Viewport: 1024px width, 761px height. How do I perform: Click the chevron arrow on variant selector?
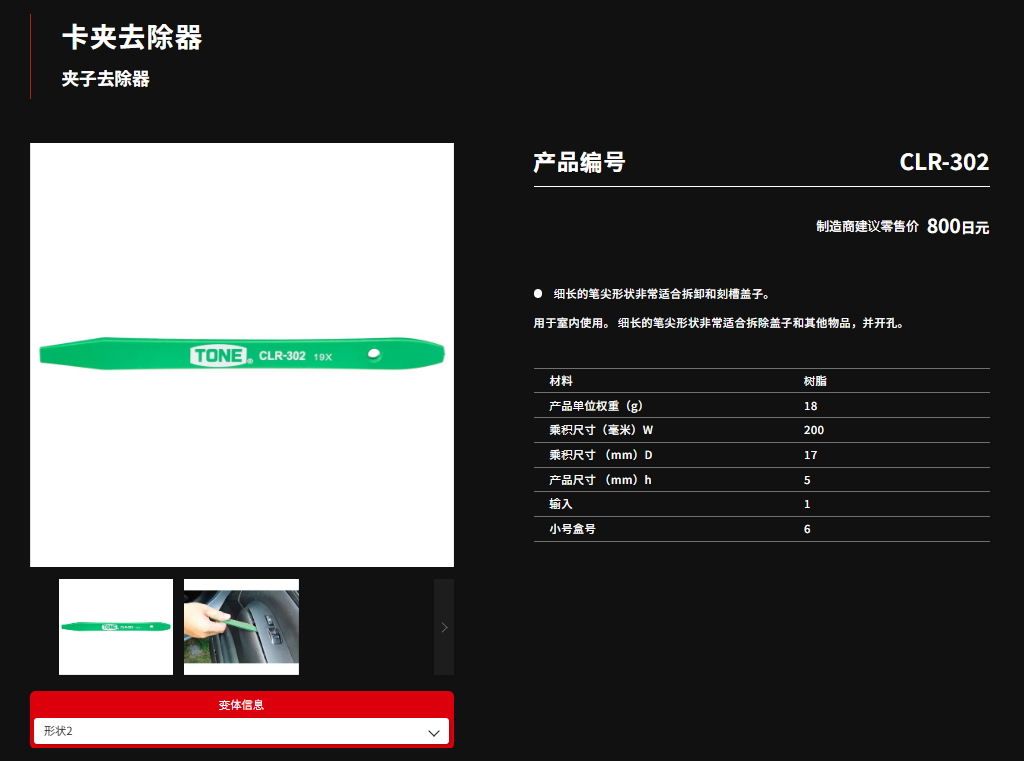(x=434, y=732)
